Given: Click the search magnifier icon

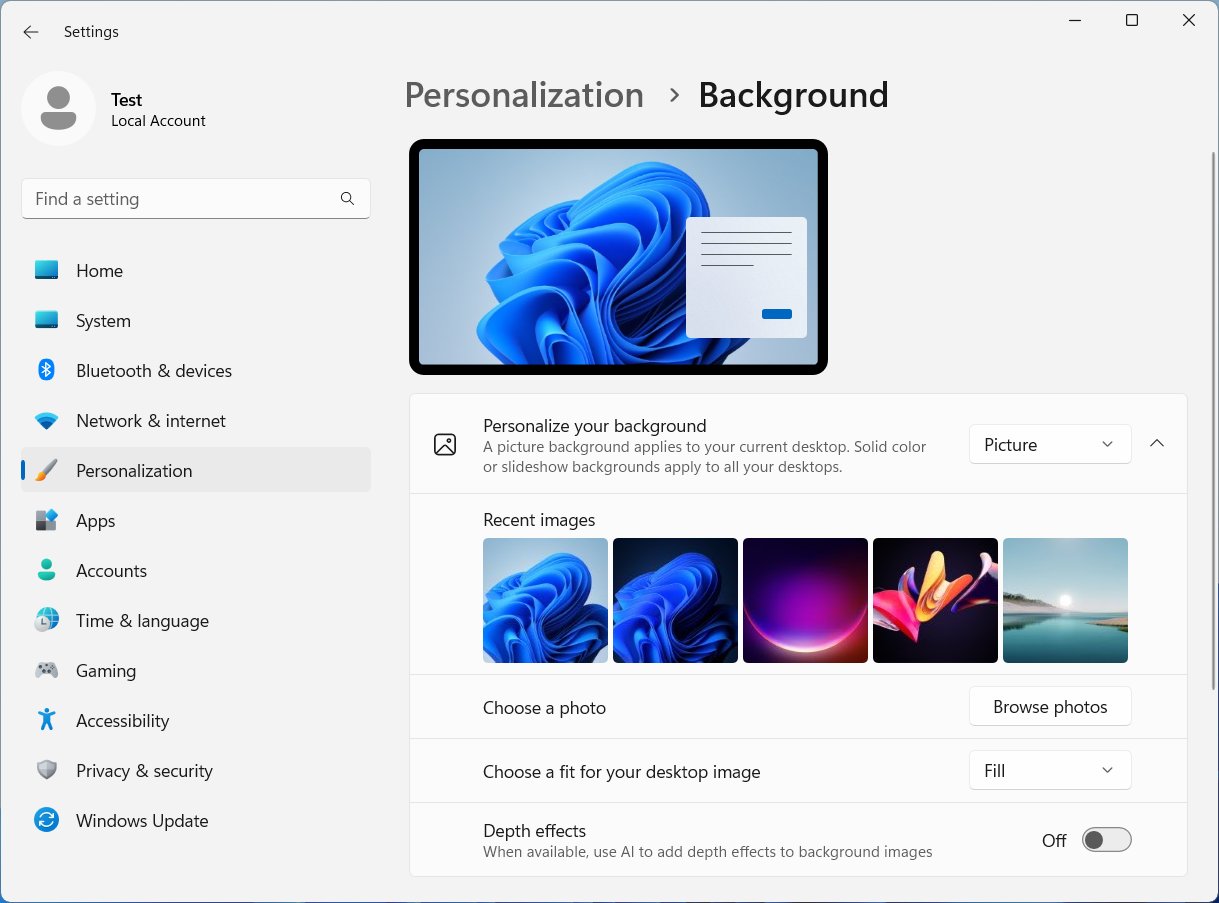Looking at the screenshot, I should click(x=347, y=198).
